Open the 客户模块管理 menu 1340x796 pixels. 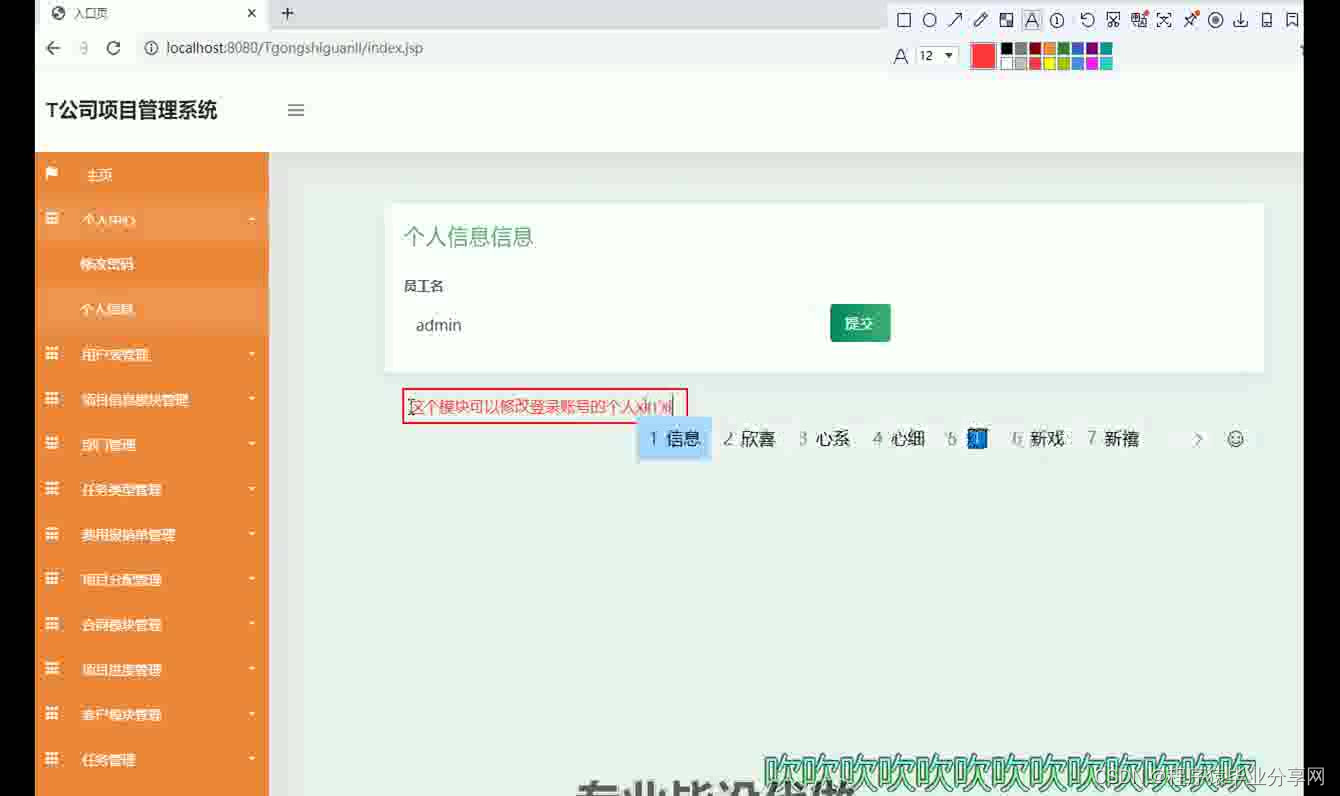pos(152,715)
